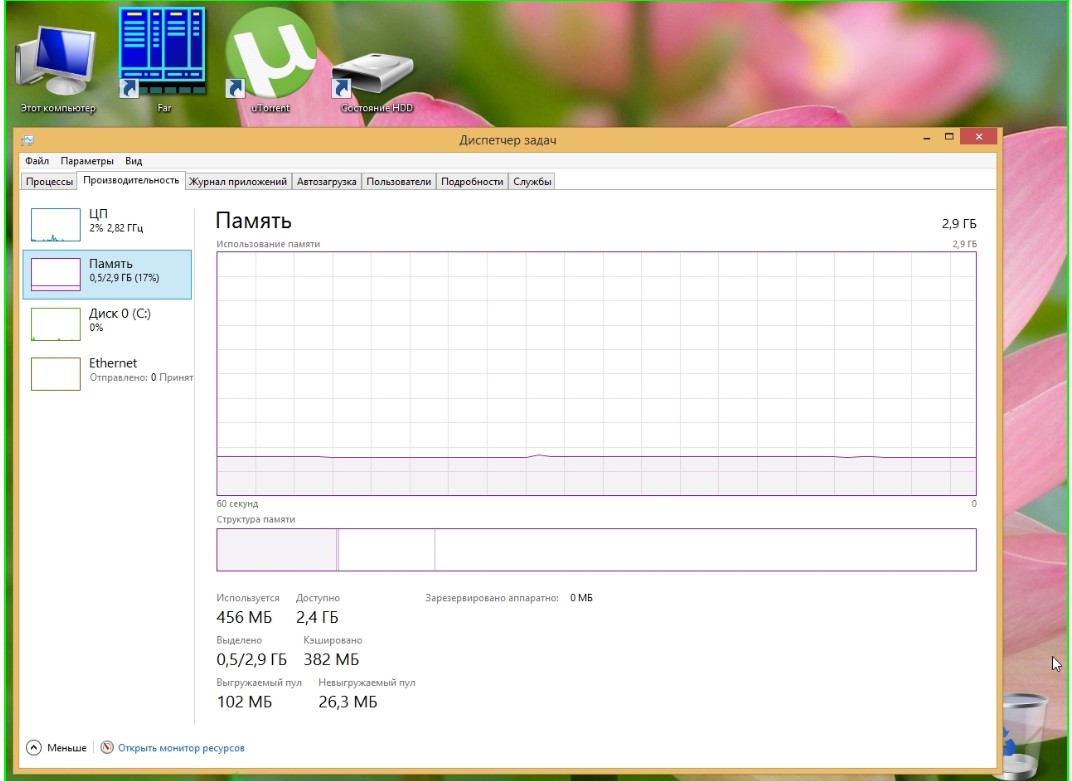Click the Структура памяти composition bar

[x=596, y=549]
